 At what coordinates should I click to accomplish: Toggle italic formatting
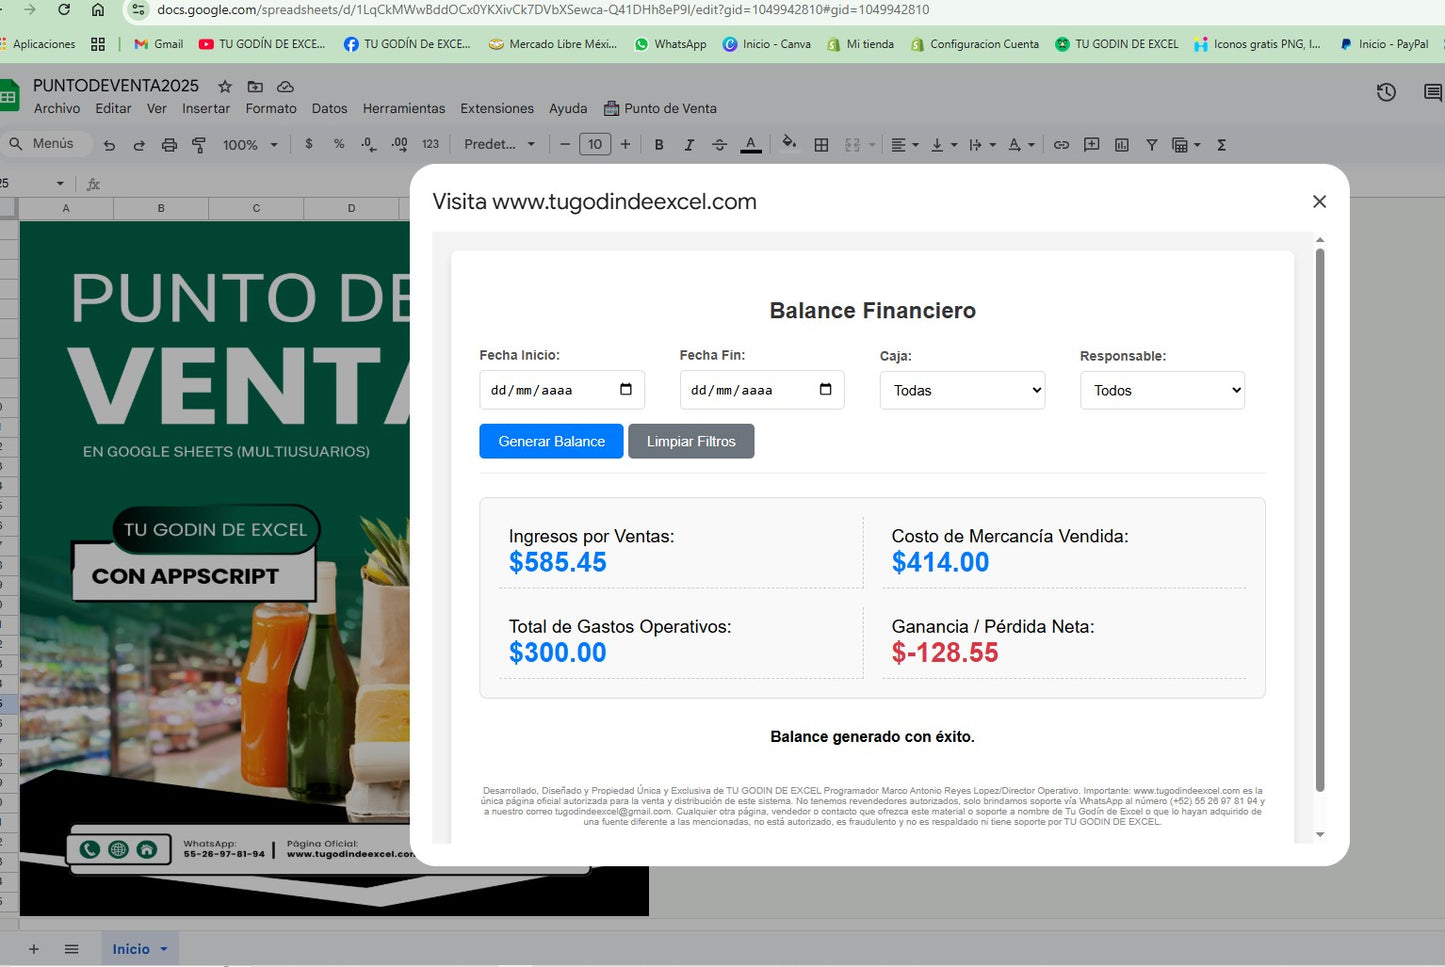click(689, 144)
